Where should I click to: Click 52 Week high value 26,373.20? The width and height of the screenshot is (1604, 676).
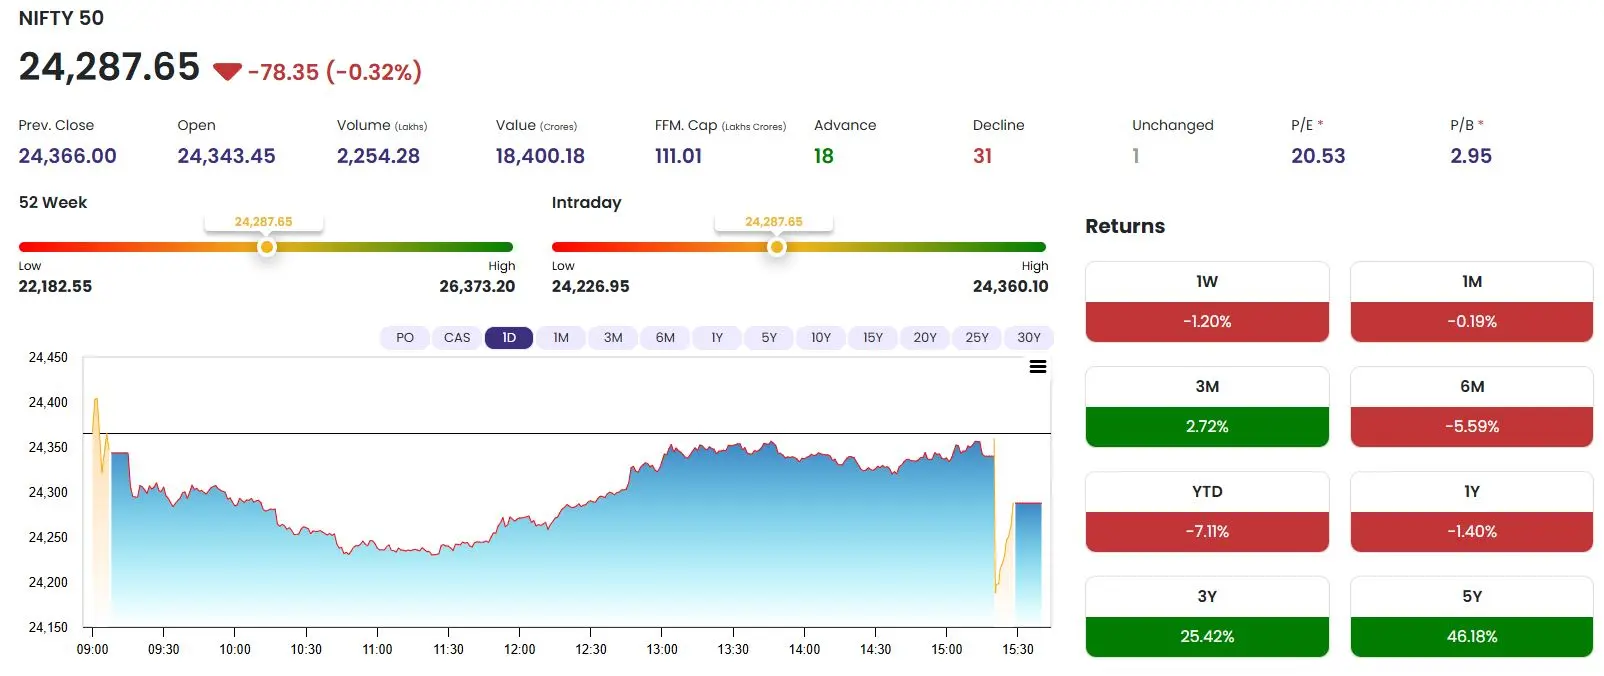click(477, 286)
